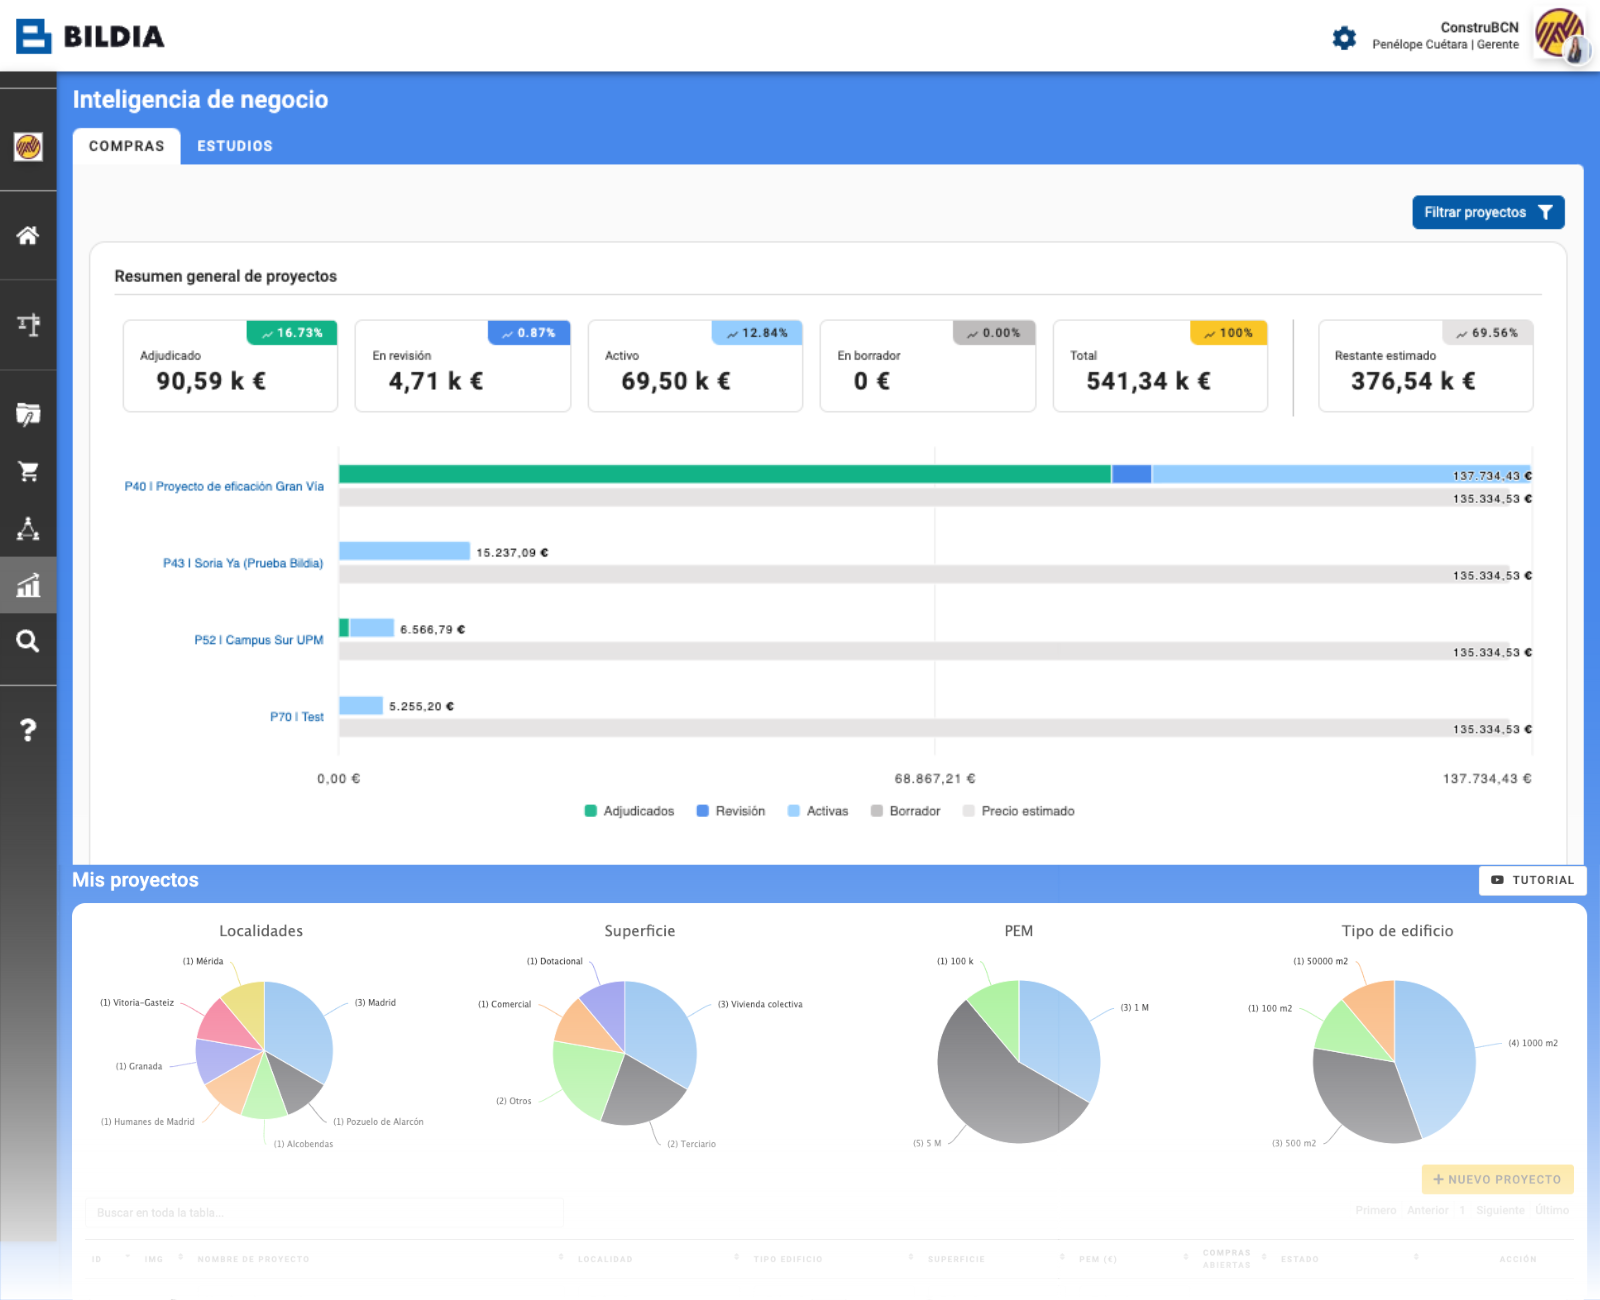
Task: Select the Terciario label in Superficie chart
Action: (691, 1144)
